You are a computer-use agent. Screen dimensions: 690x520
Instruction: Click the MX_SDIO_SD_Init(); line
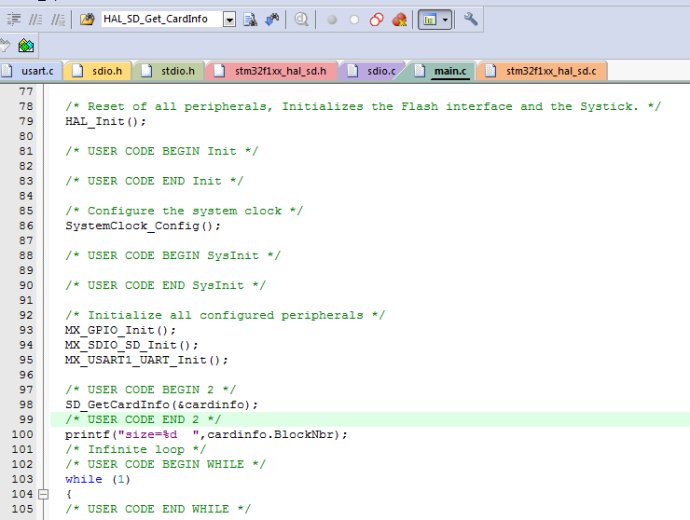click(132, 345)
